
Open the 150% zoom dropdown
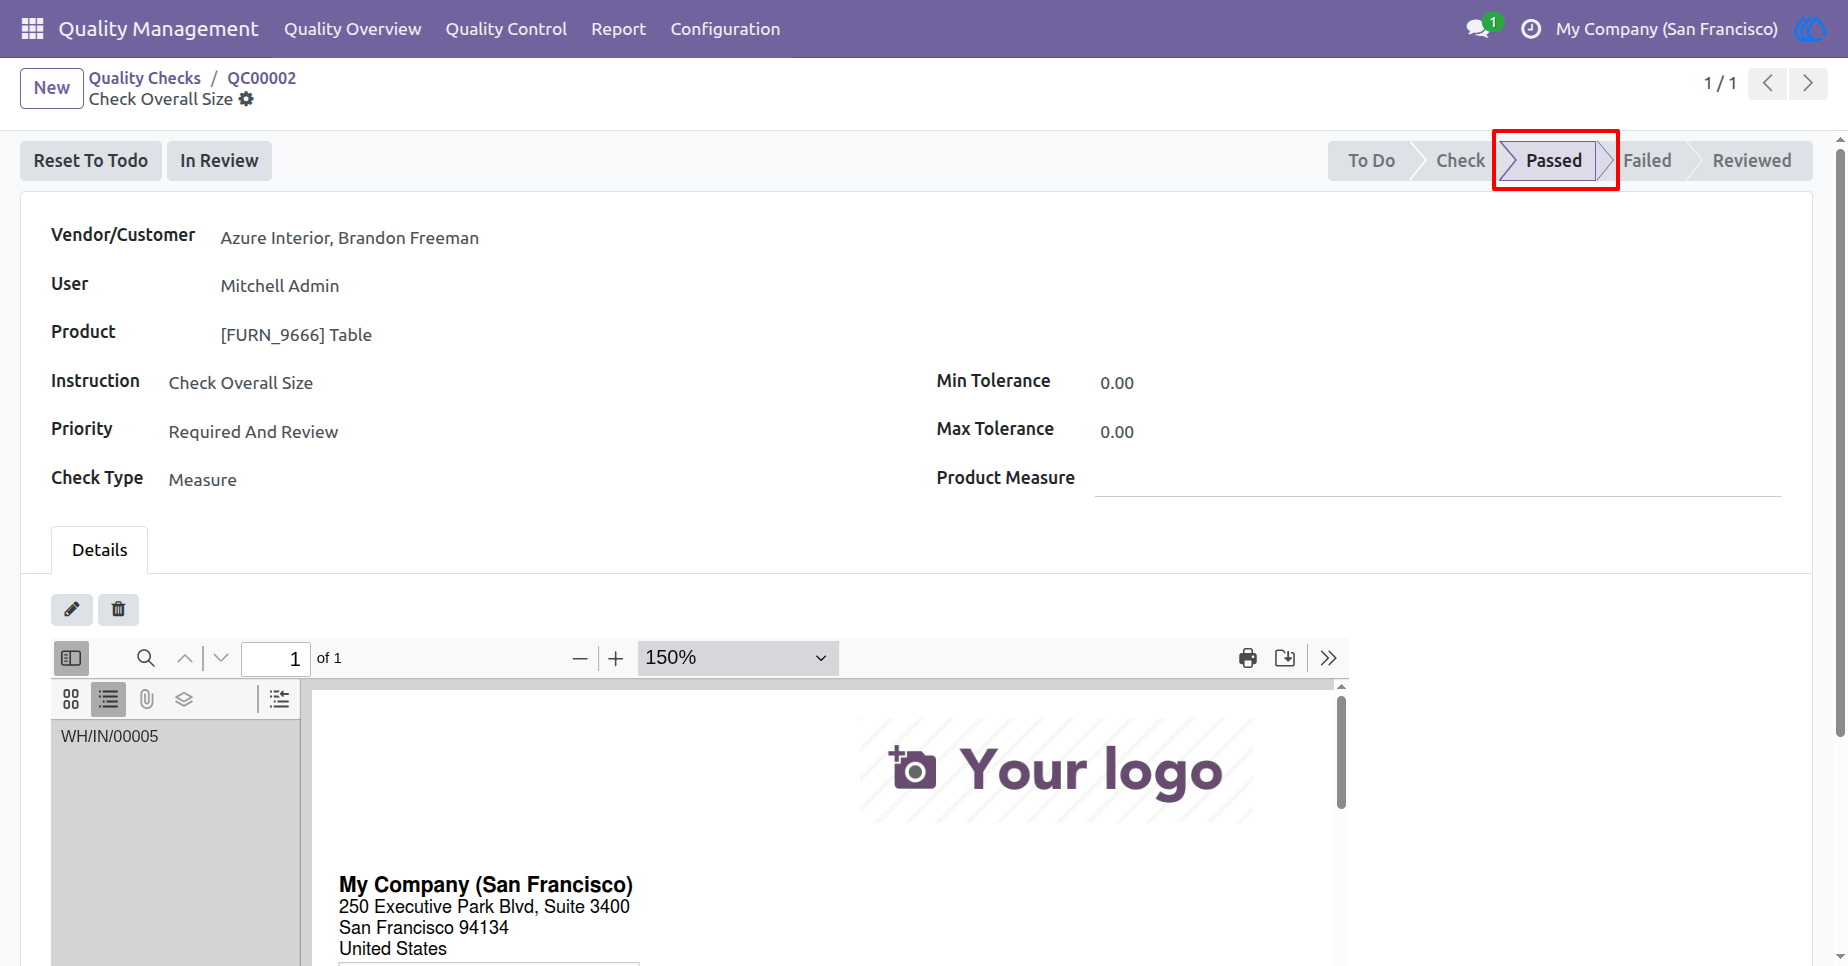738,658
